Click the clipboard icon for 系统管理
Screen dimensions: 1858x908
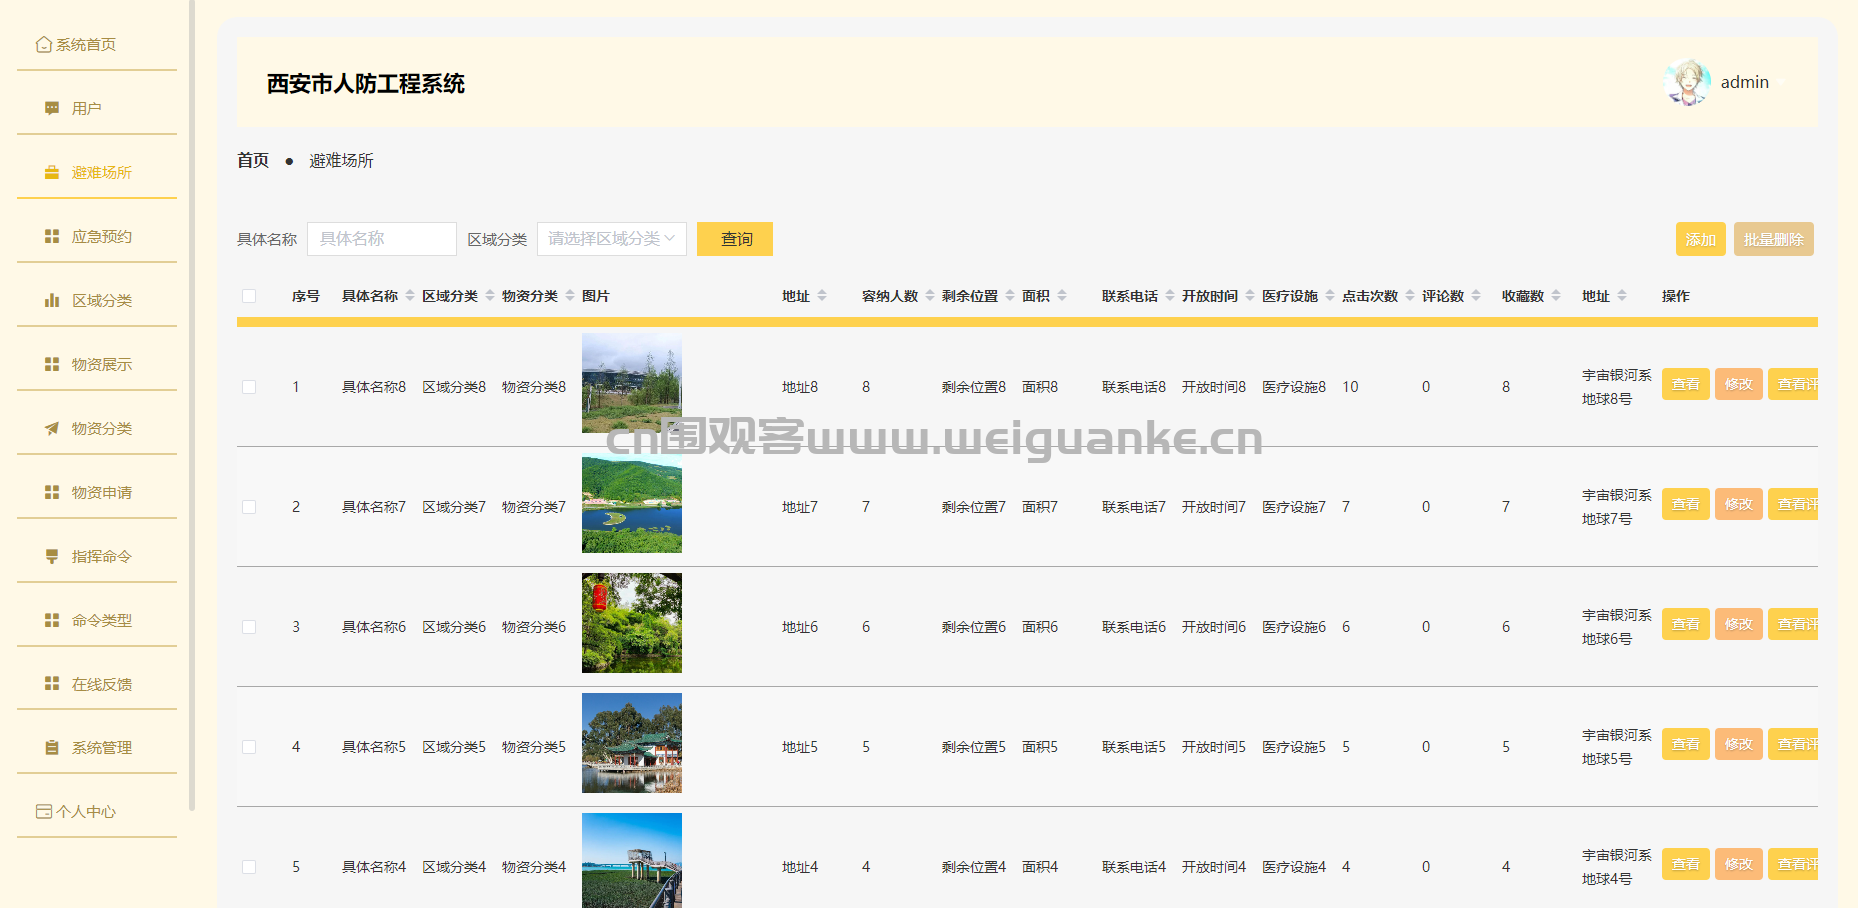(x=52, y=747)
